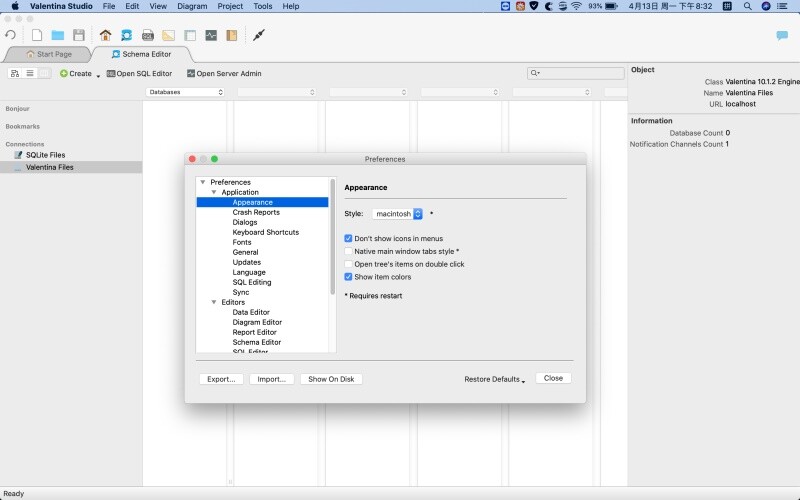The height and width of the screenshot is (500, 800).
Task: Open Schema Editor from the toolbar icon
Action: pyautogui.click(x=127, y=35)
